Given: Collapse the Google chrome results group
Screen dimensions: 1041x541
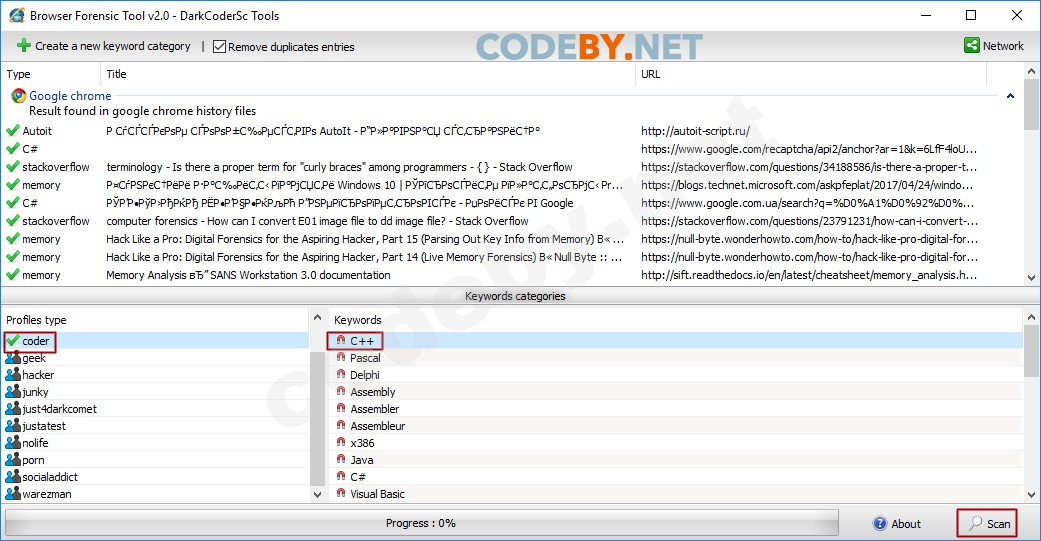Looking at the screenshot, I should pos(1010,96).
